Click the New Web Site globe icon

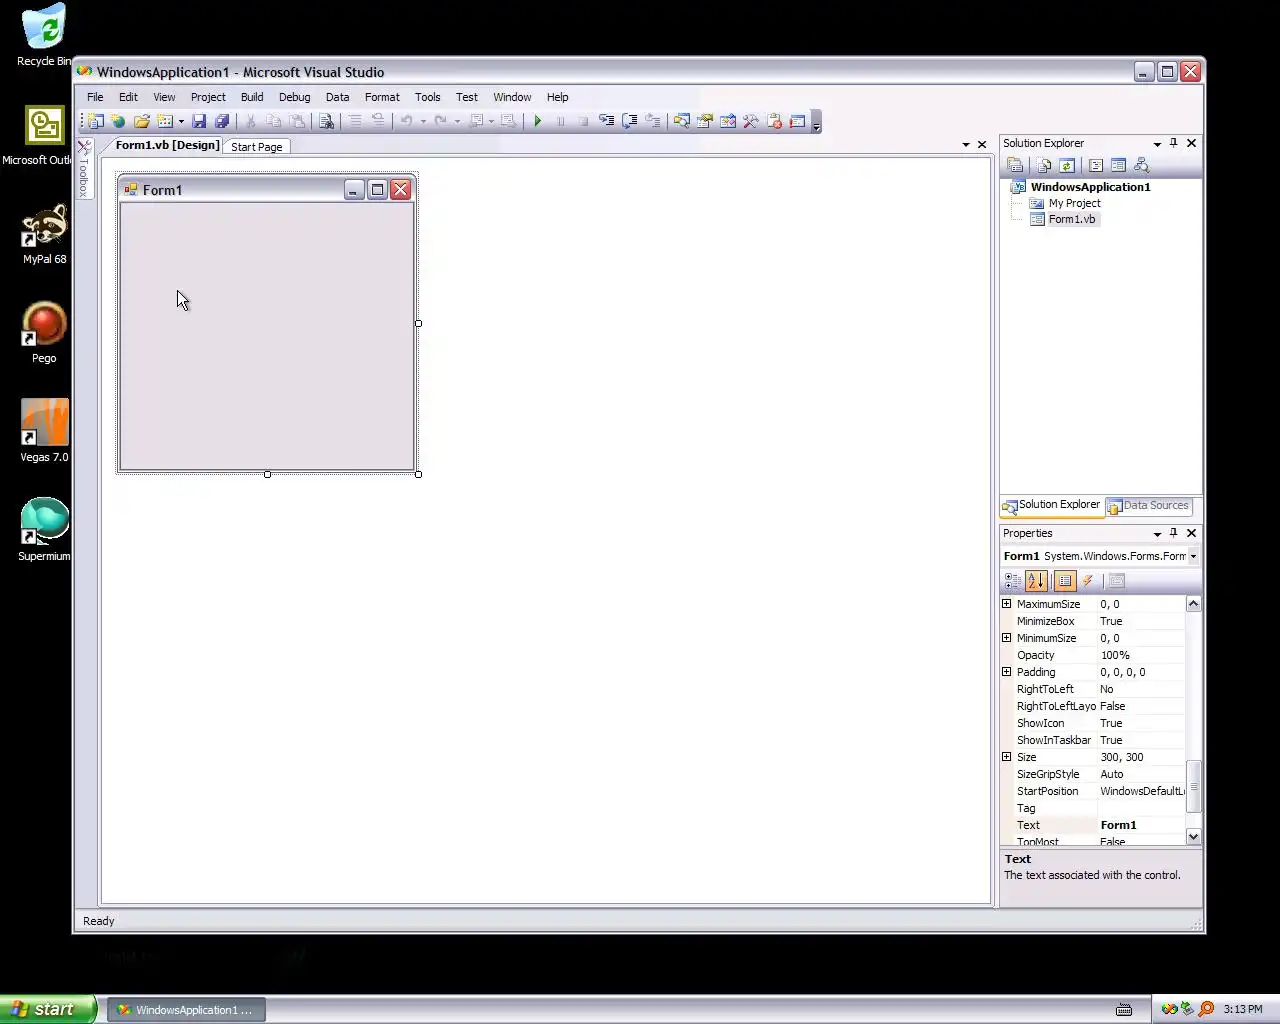[119, 121]
